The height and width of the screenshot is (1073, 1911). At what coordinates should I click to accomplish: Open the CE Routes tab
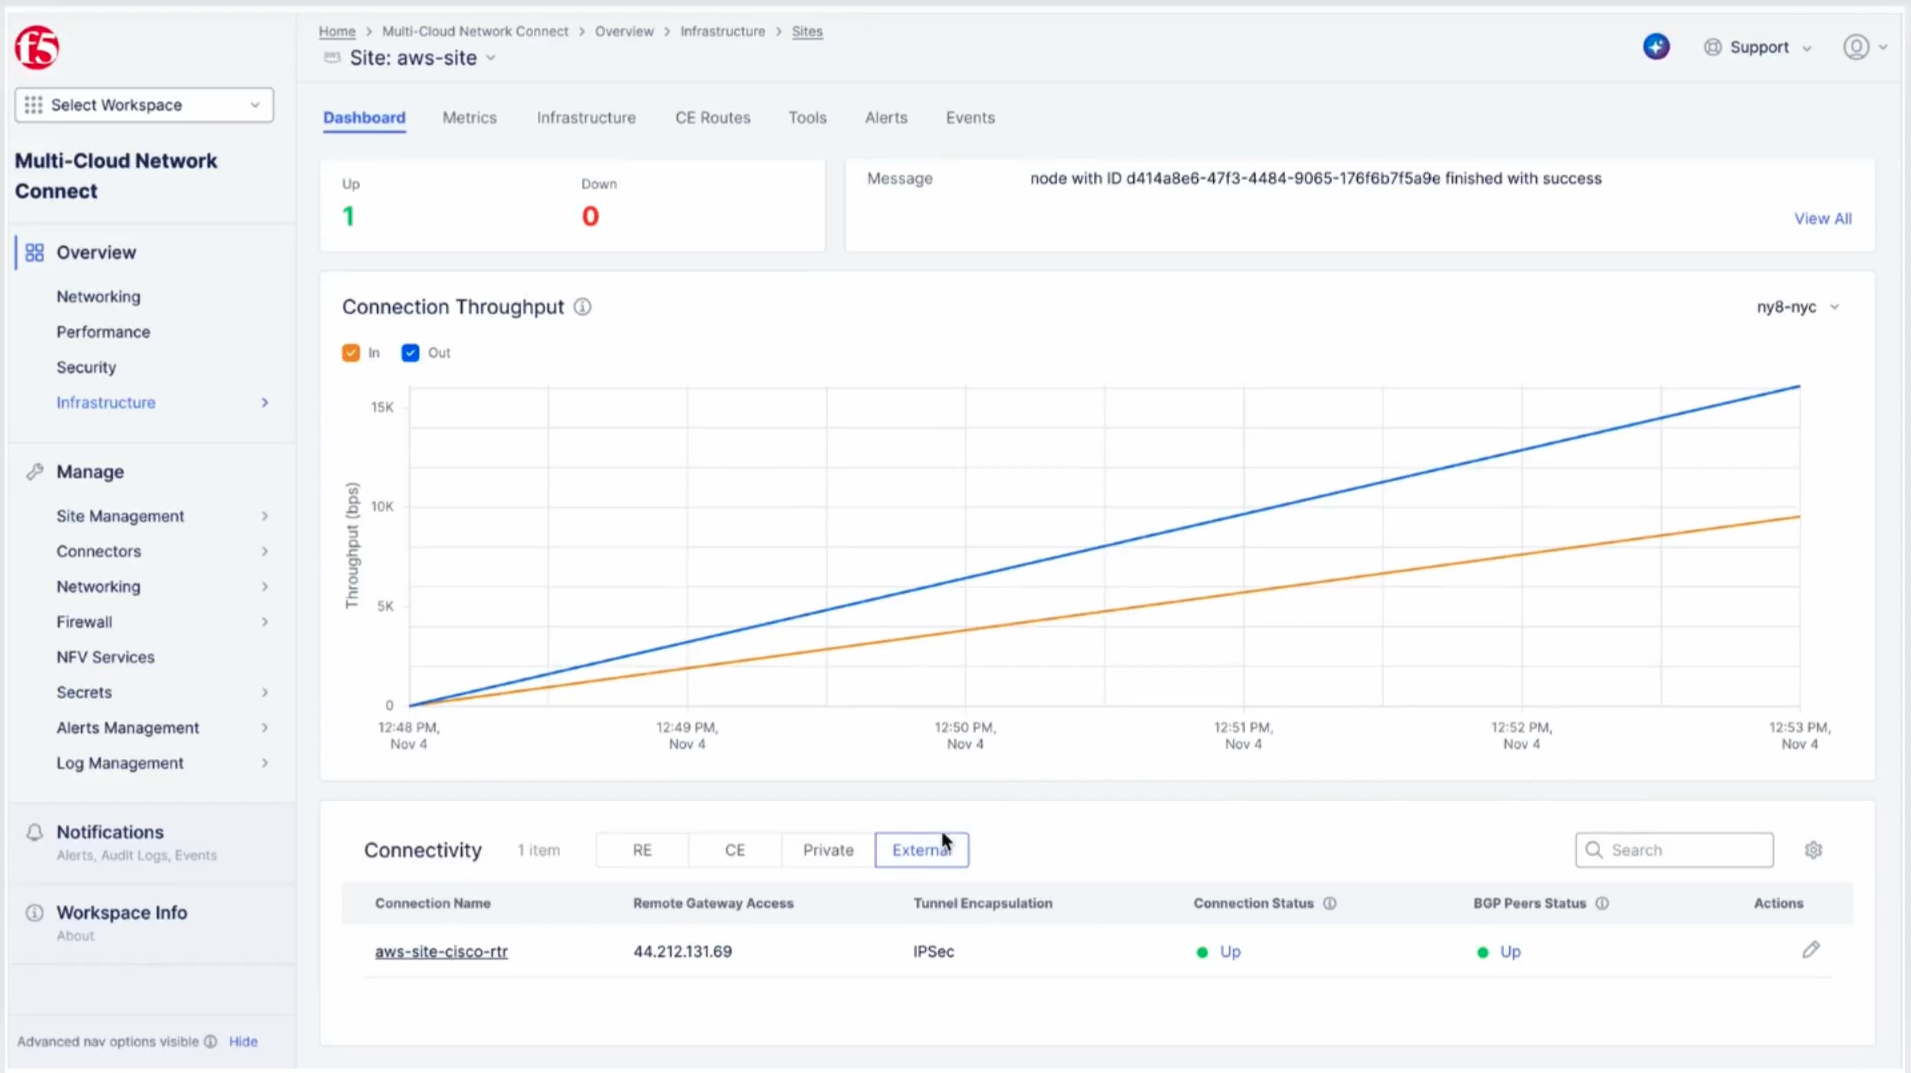[712, 118]
